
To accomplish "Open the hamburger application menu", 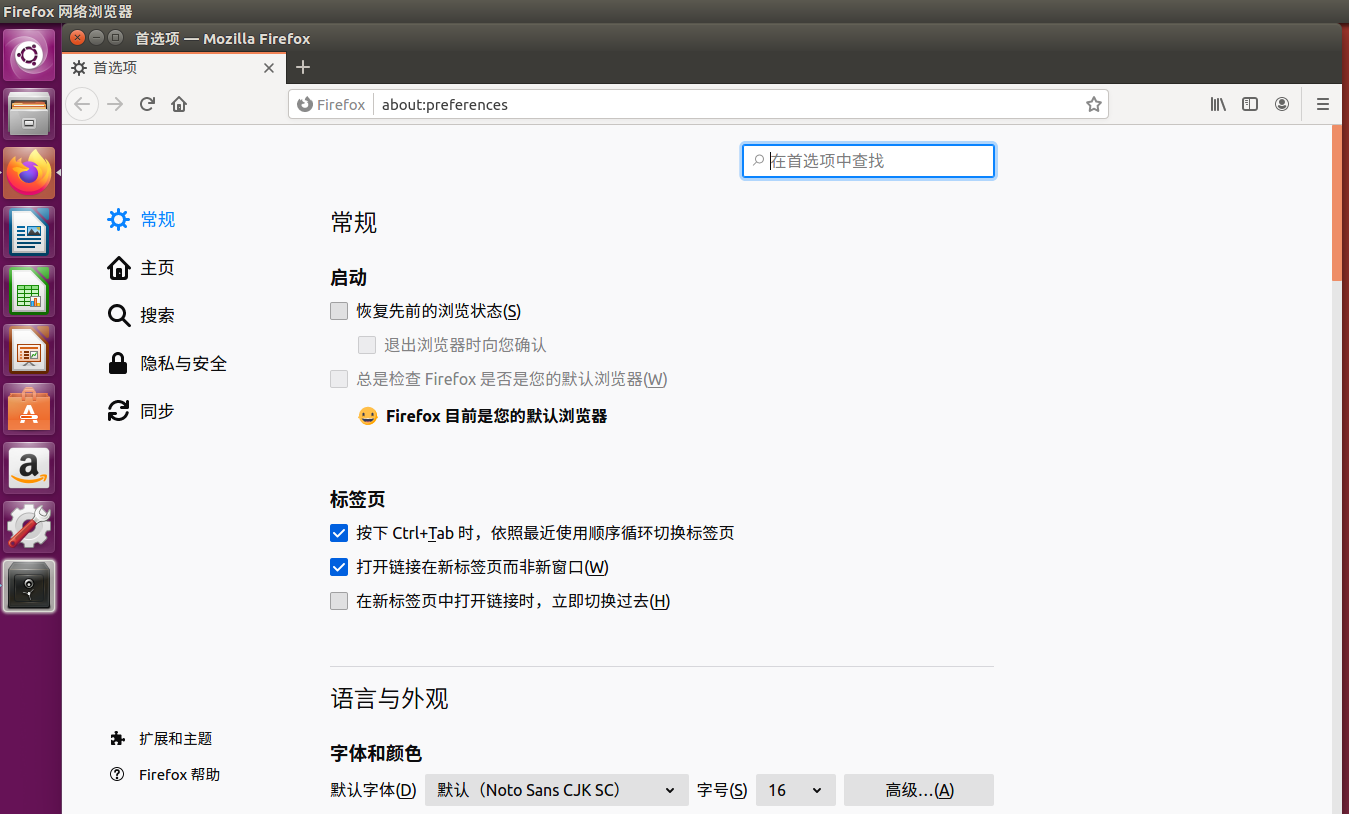I will coord(1323,104).
